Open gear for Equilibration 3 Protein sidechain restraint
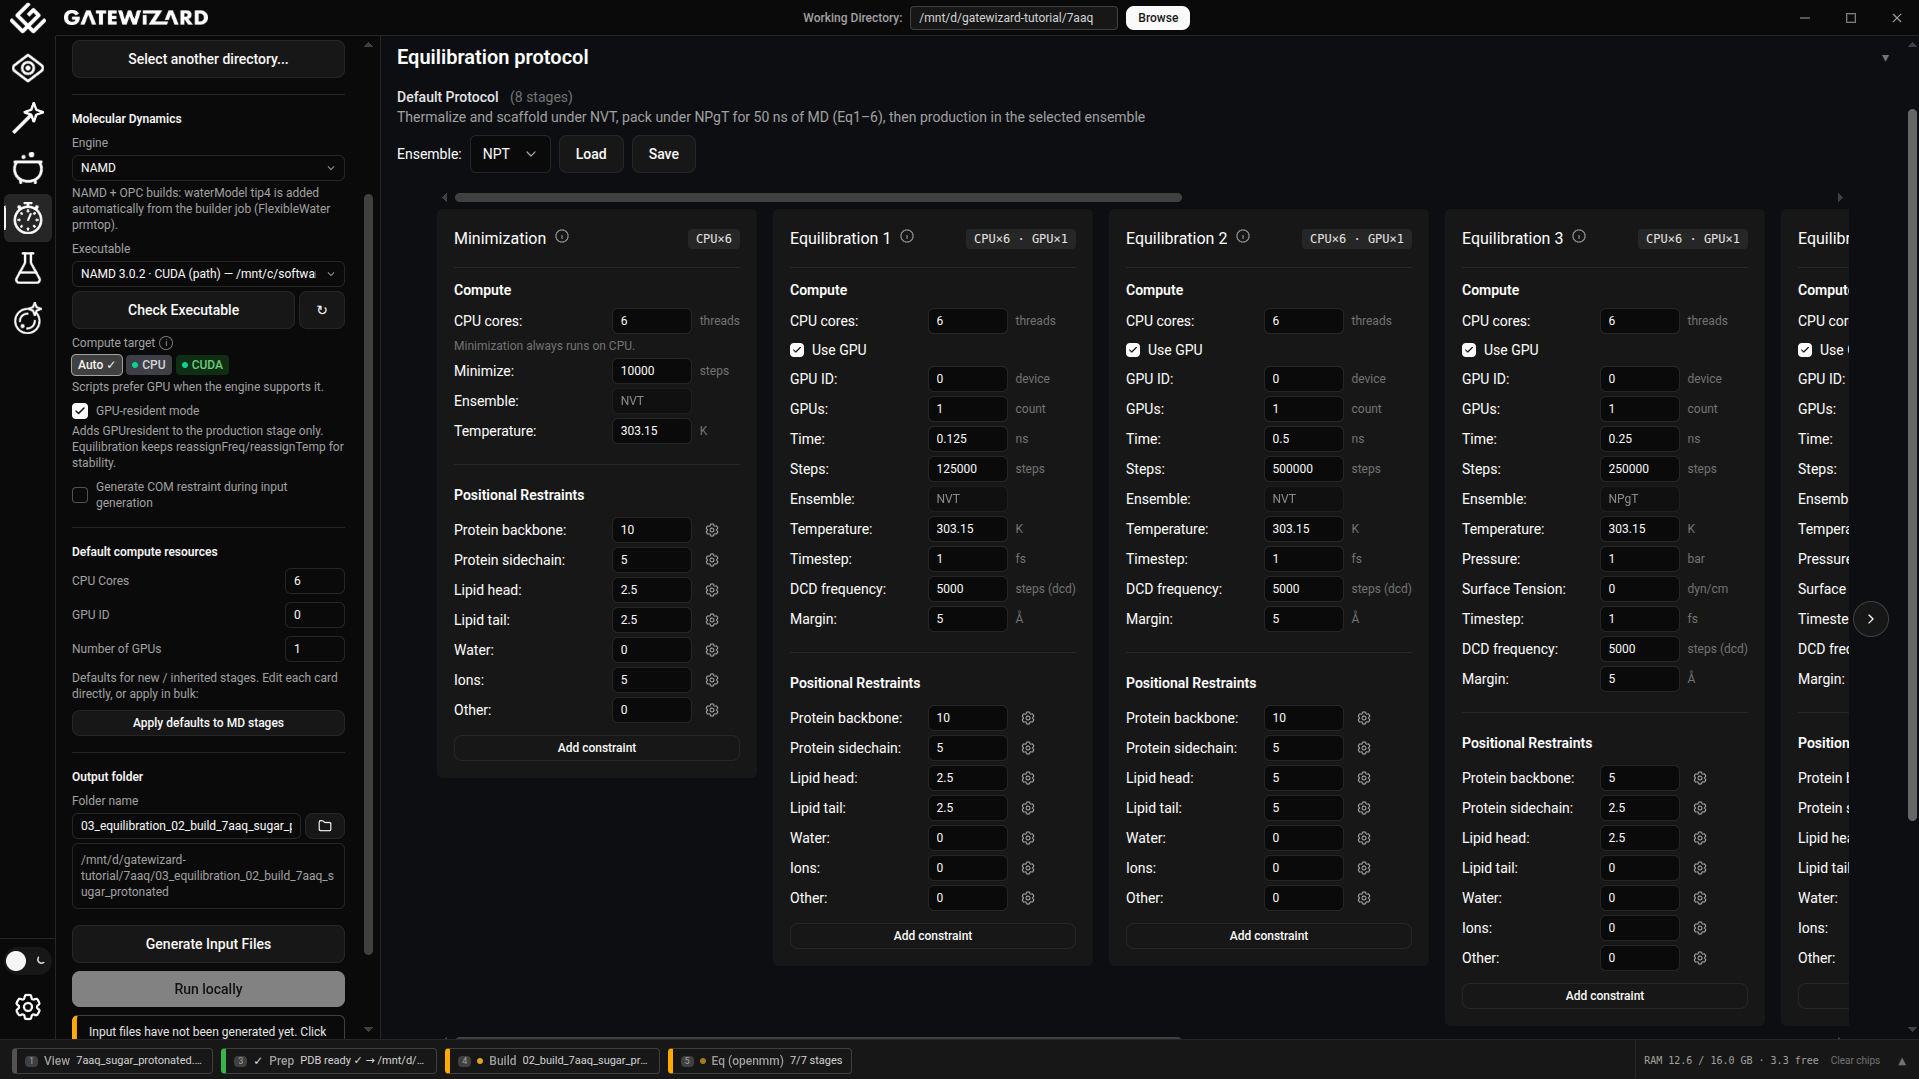The height and width of the screenshot is (1079, 1919). click(x=1700, y=808)
